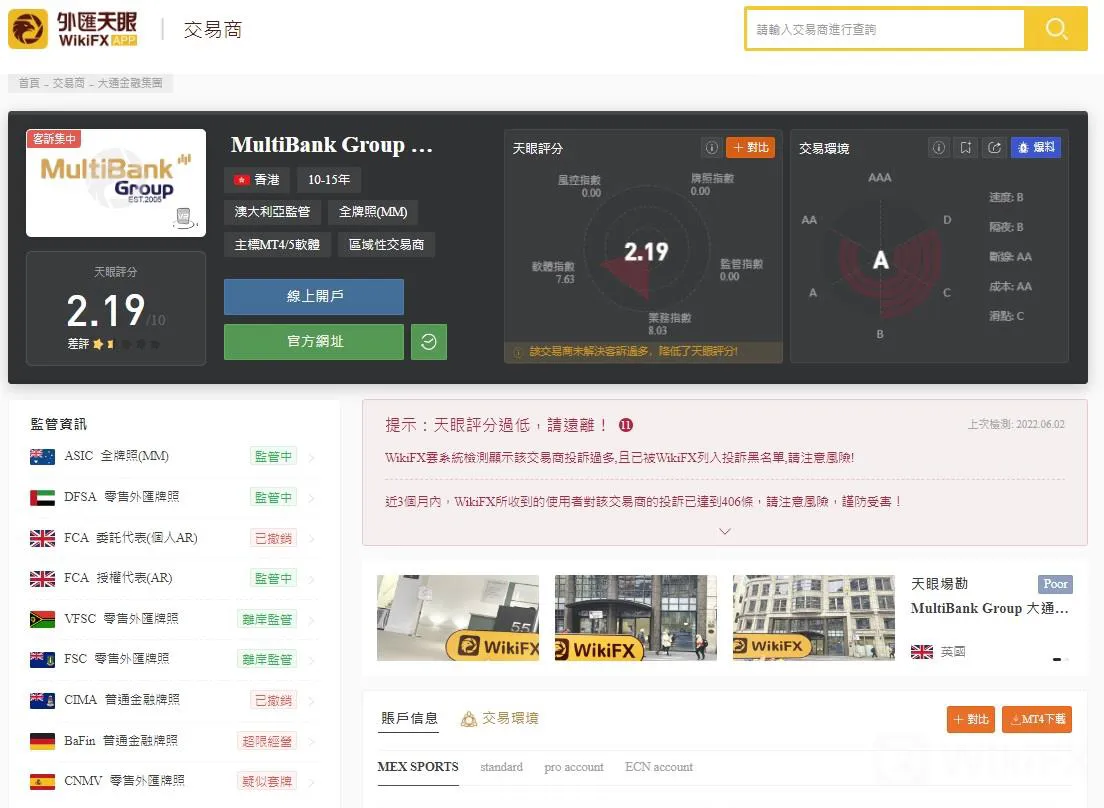
Task: Select the 澳大利亞監管 tag
Action: pos(272,212)
